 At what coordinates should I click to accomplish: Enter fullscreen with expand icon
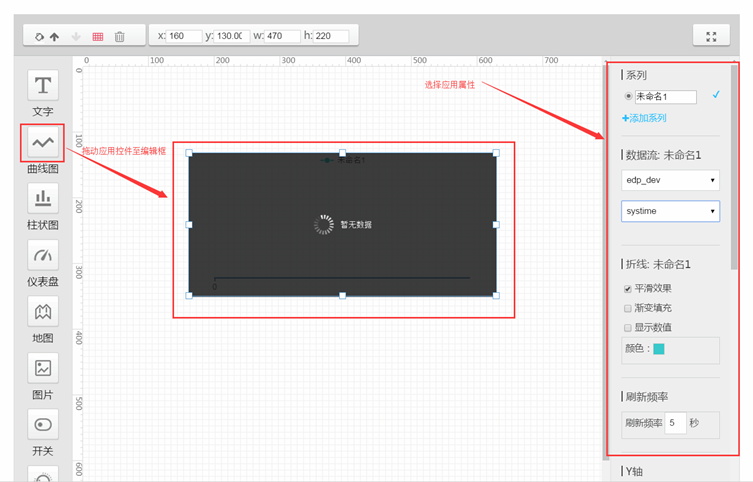click(x=711, y=36)
